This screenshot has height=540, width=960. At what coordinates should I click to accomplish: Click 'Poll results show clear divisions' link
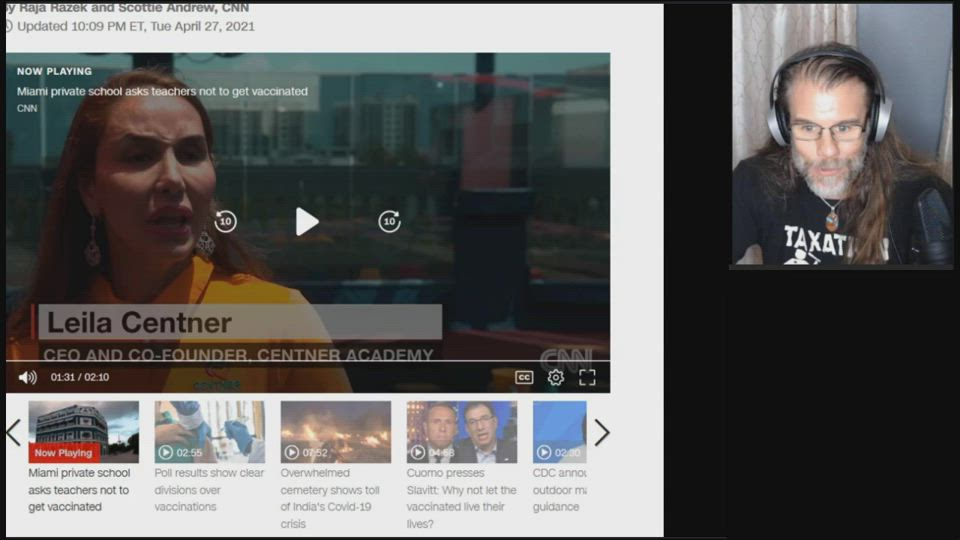click(209, 490)
